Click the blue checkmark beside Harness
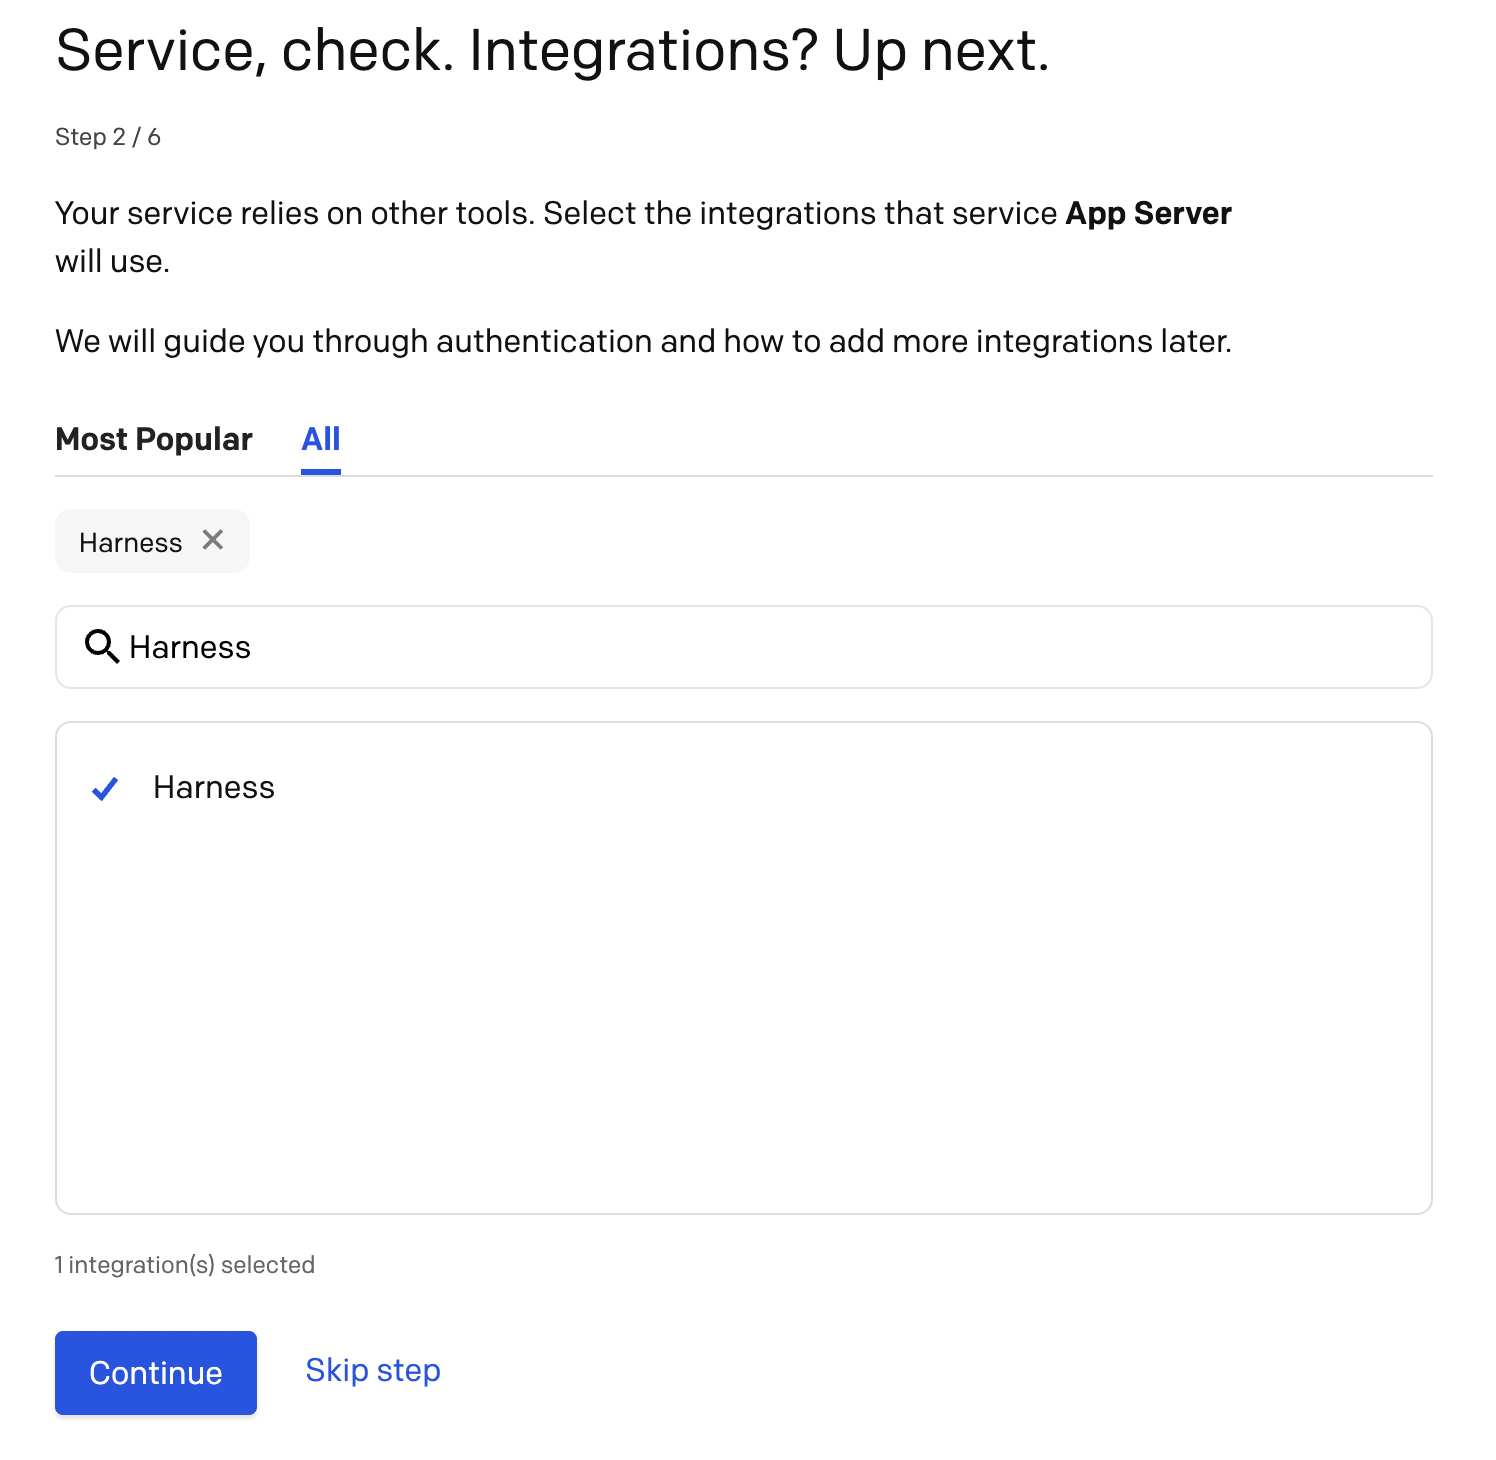 pyautogui.click(x=104, y=789)
